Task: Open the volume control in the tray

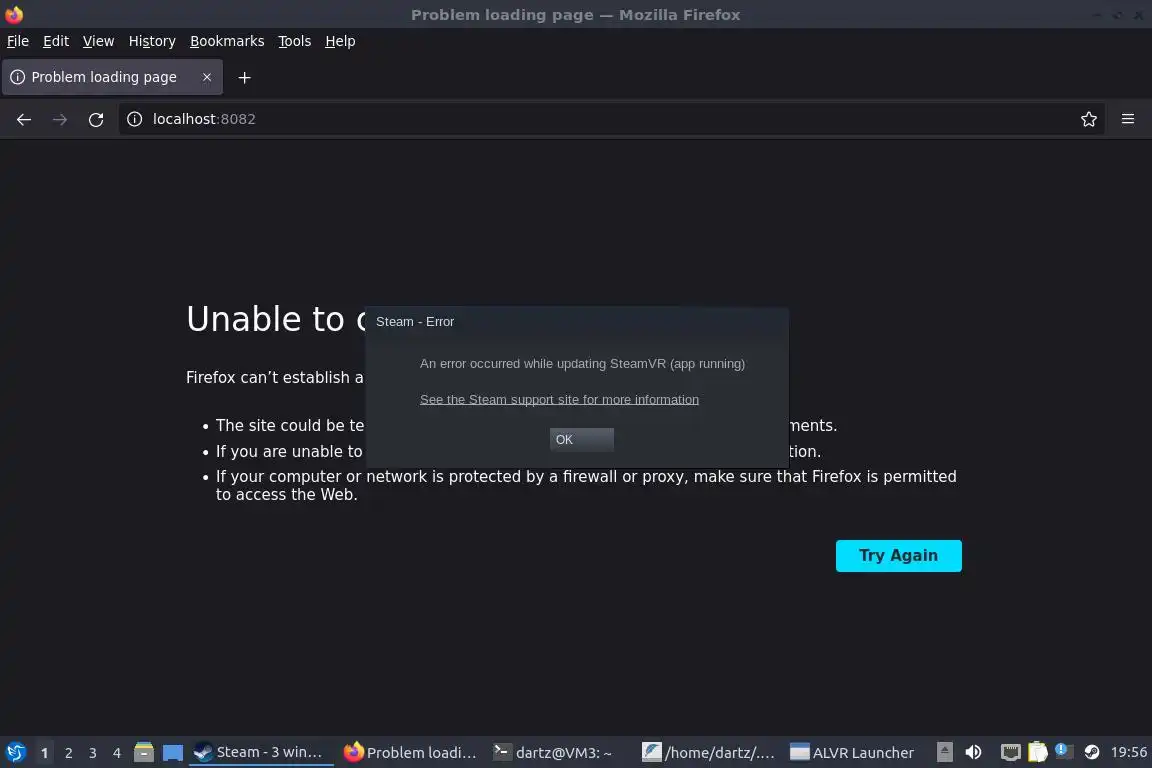Action: point(973,752)
